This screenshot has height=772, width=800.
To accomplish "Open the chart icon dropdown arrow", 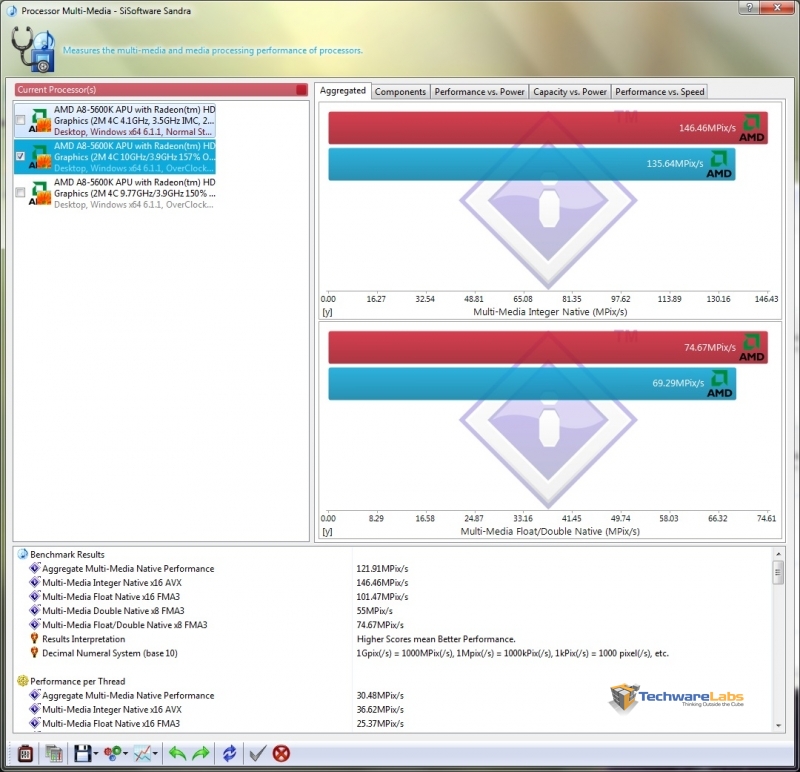I will coord(155,754).
